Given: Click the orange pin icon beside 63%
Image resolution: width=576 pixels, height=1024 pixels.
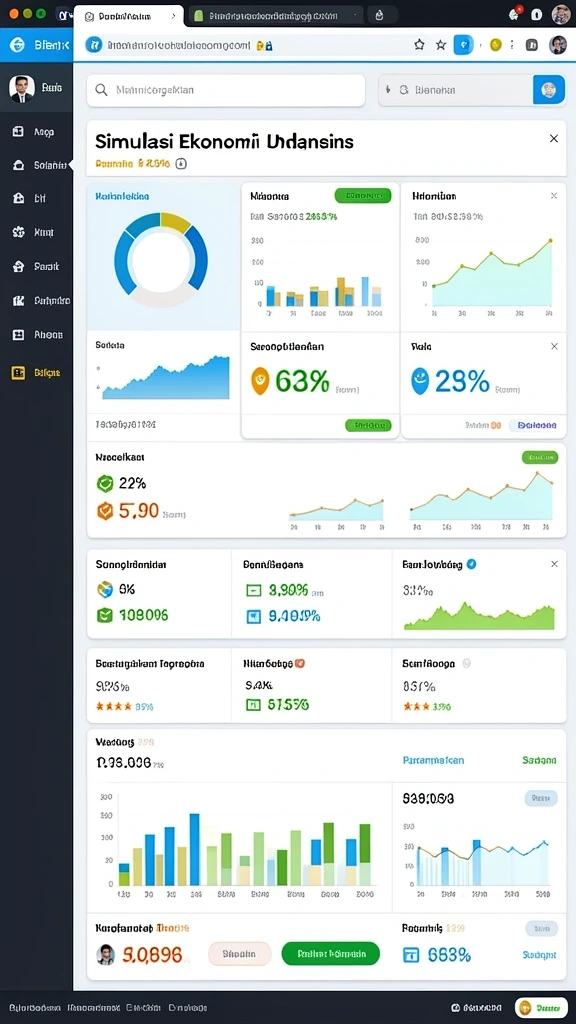Looking at the screenshot, I should point(260,381).
